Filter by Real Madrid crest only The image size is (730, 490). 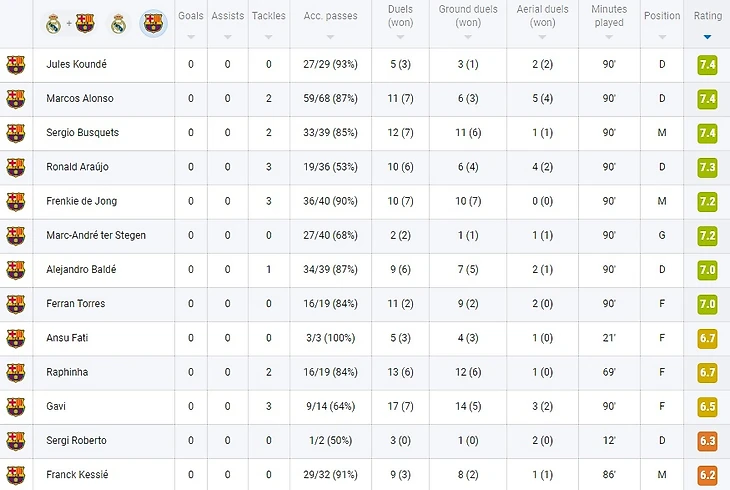tap(118, 23)
